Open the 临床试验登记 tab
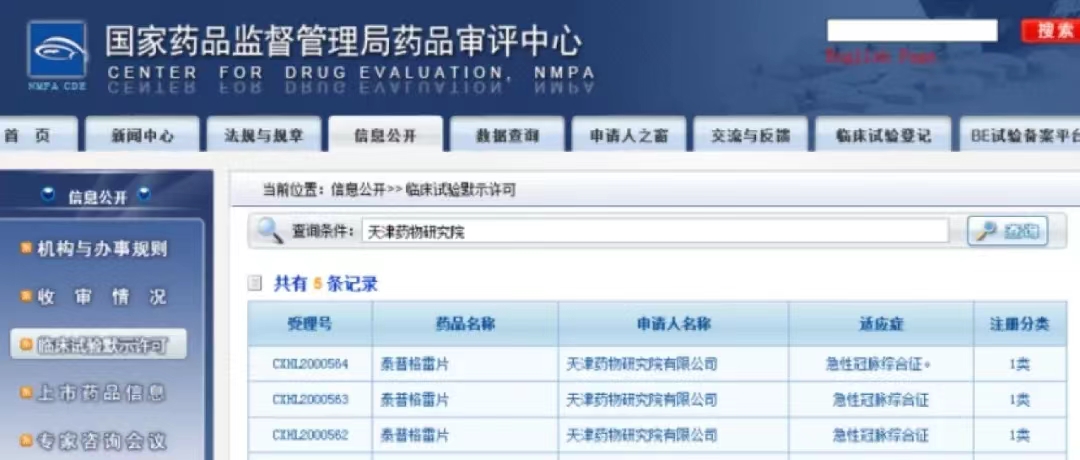Image resolution: width=1080 pixels, height=460 pixels. [x=869, y=137]
